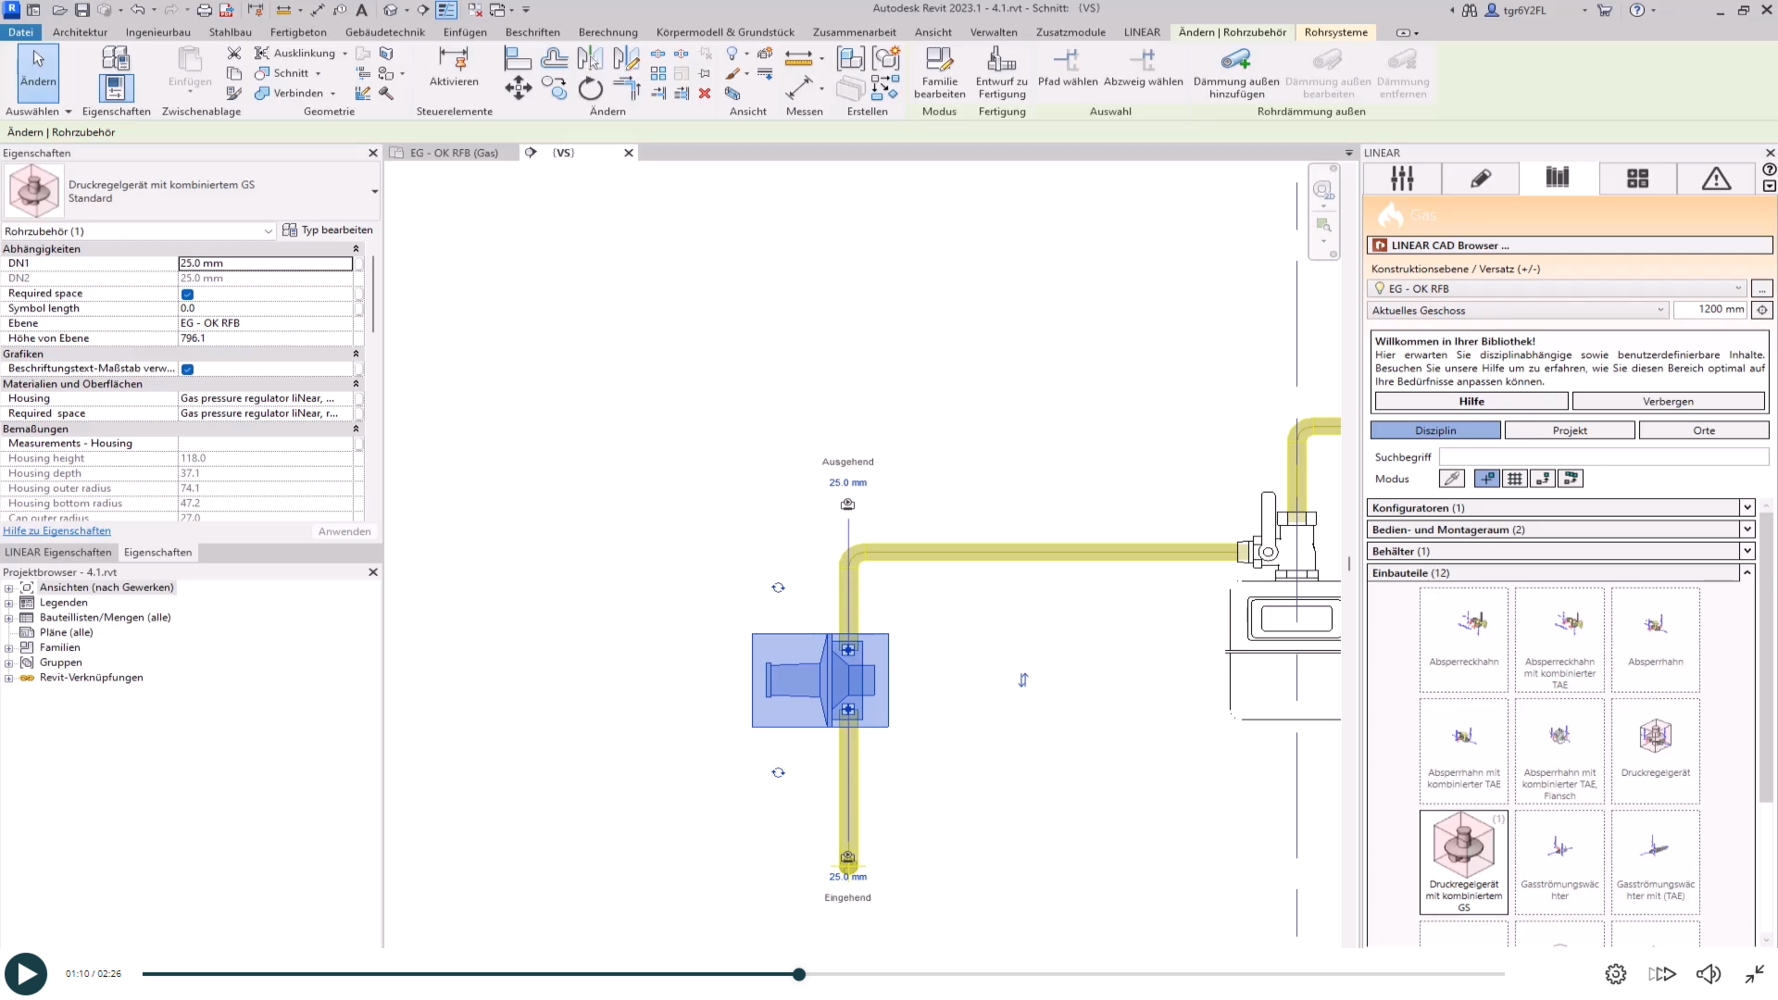Open the Hilfe zu Eigenschaften link
Viewport: 1778px width, 1000px height.
point(57,531)
